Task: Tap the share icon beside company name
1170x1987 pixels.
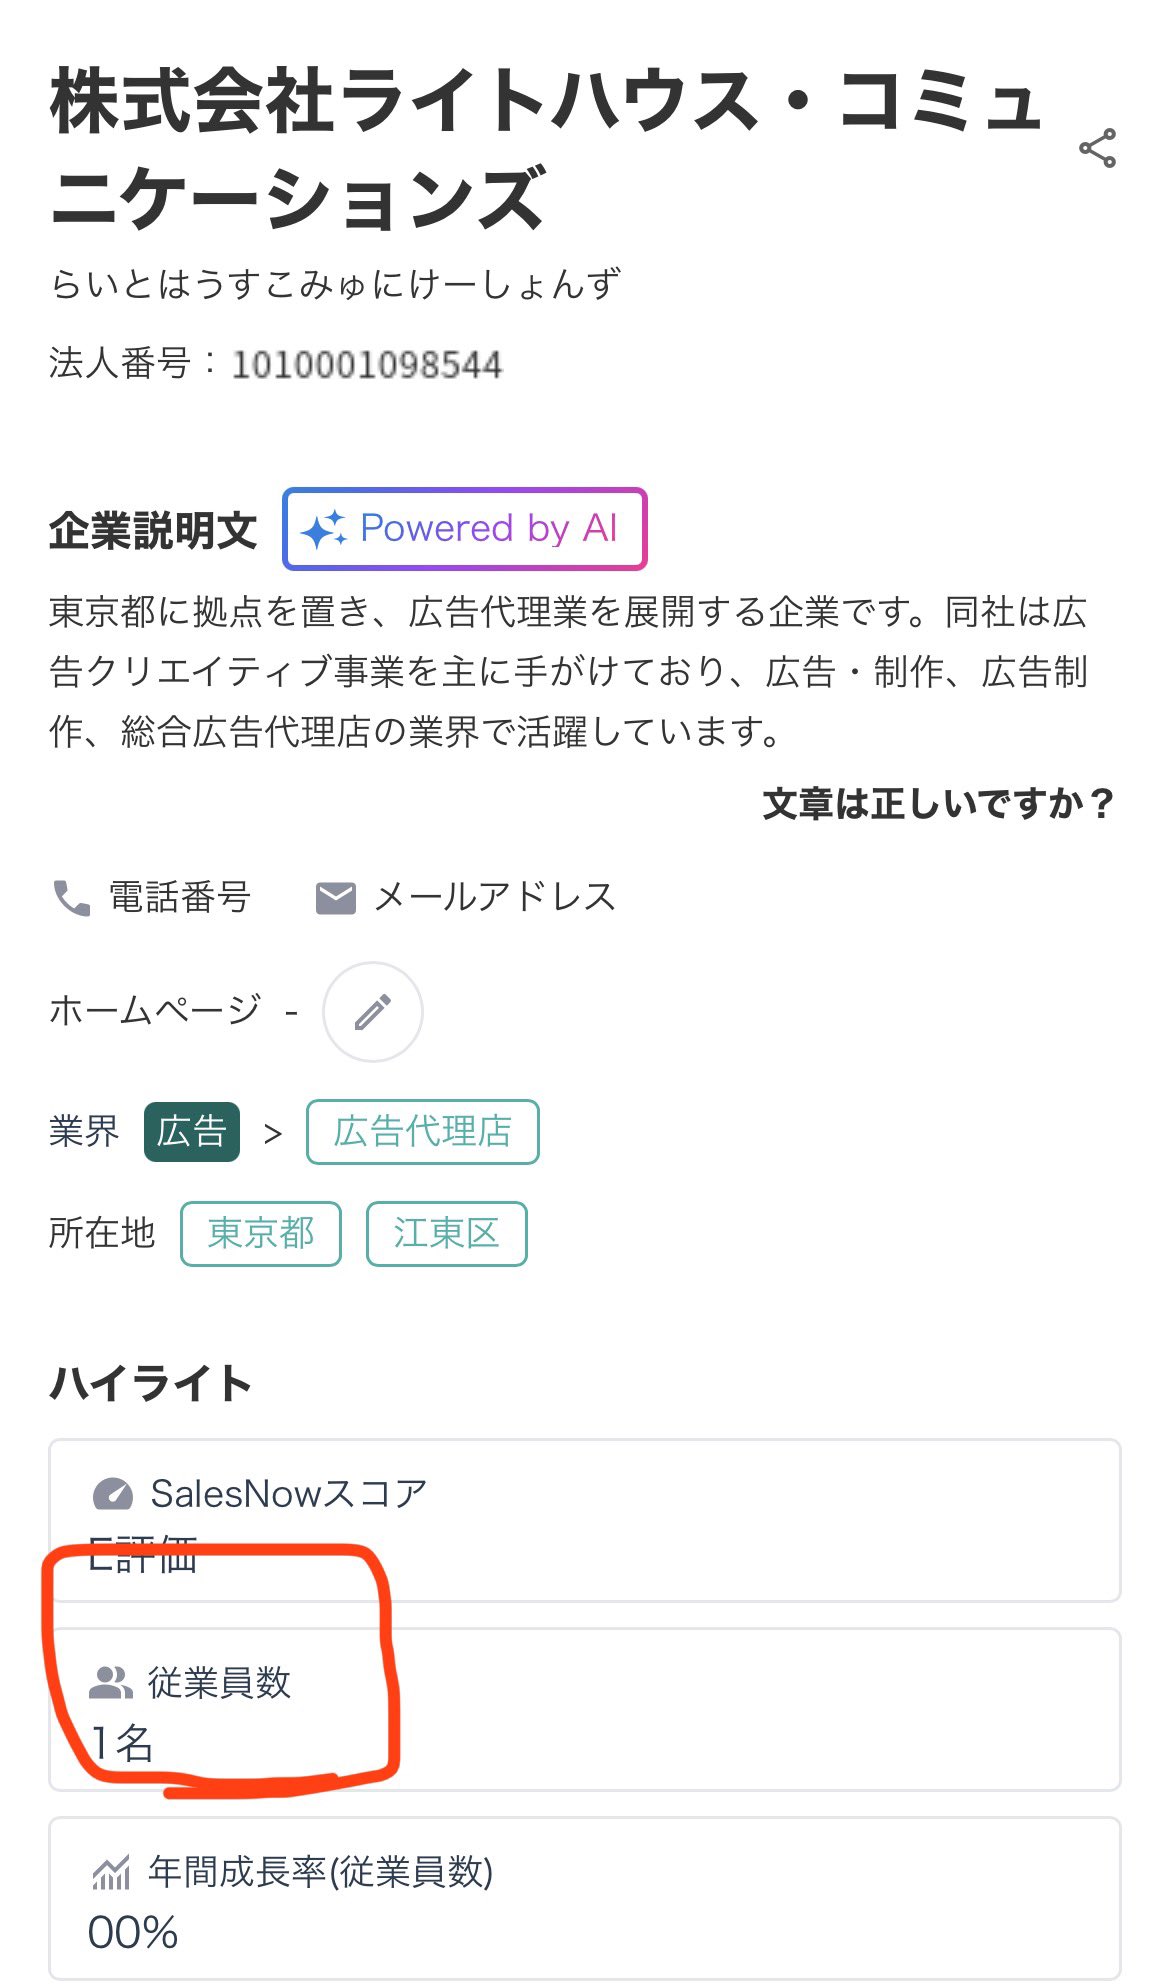Action: [x=1097, y=149]
